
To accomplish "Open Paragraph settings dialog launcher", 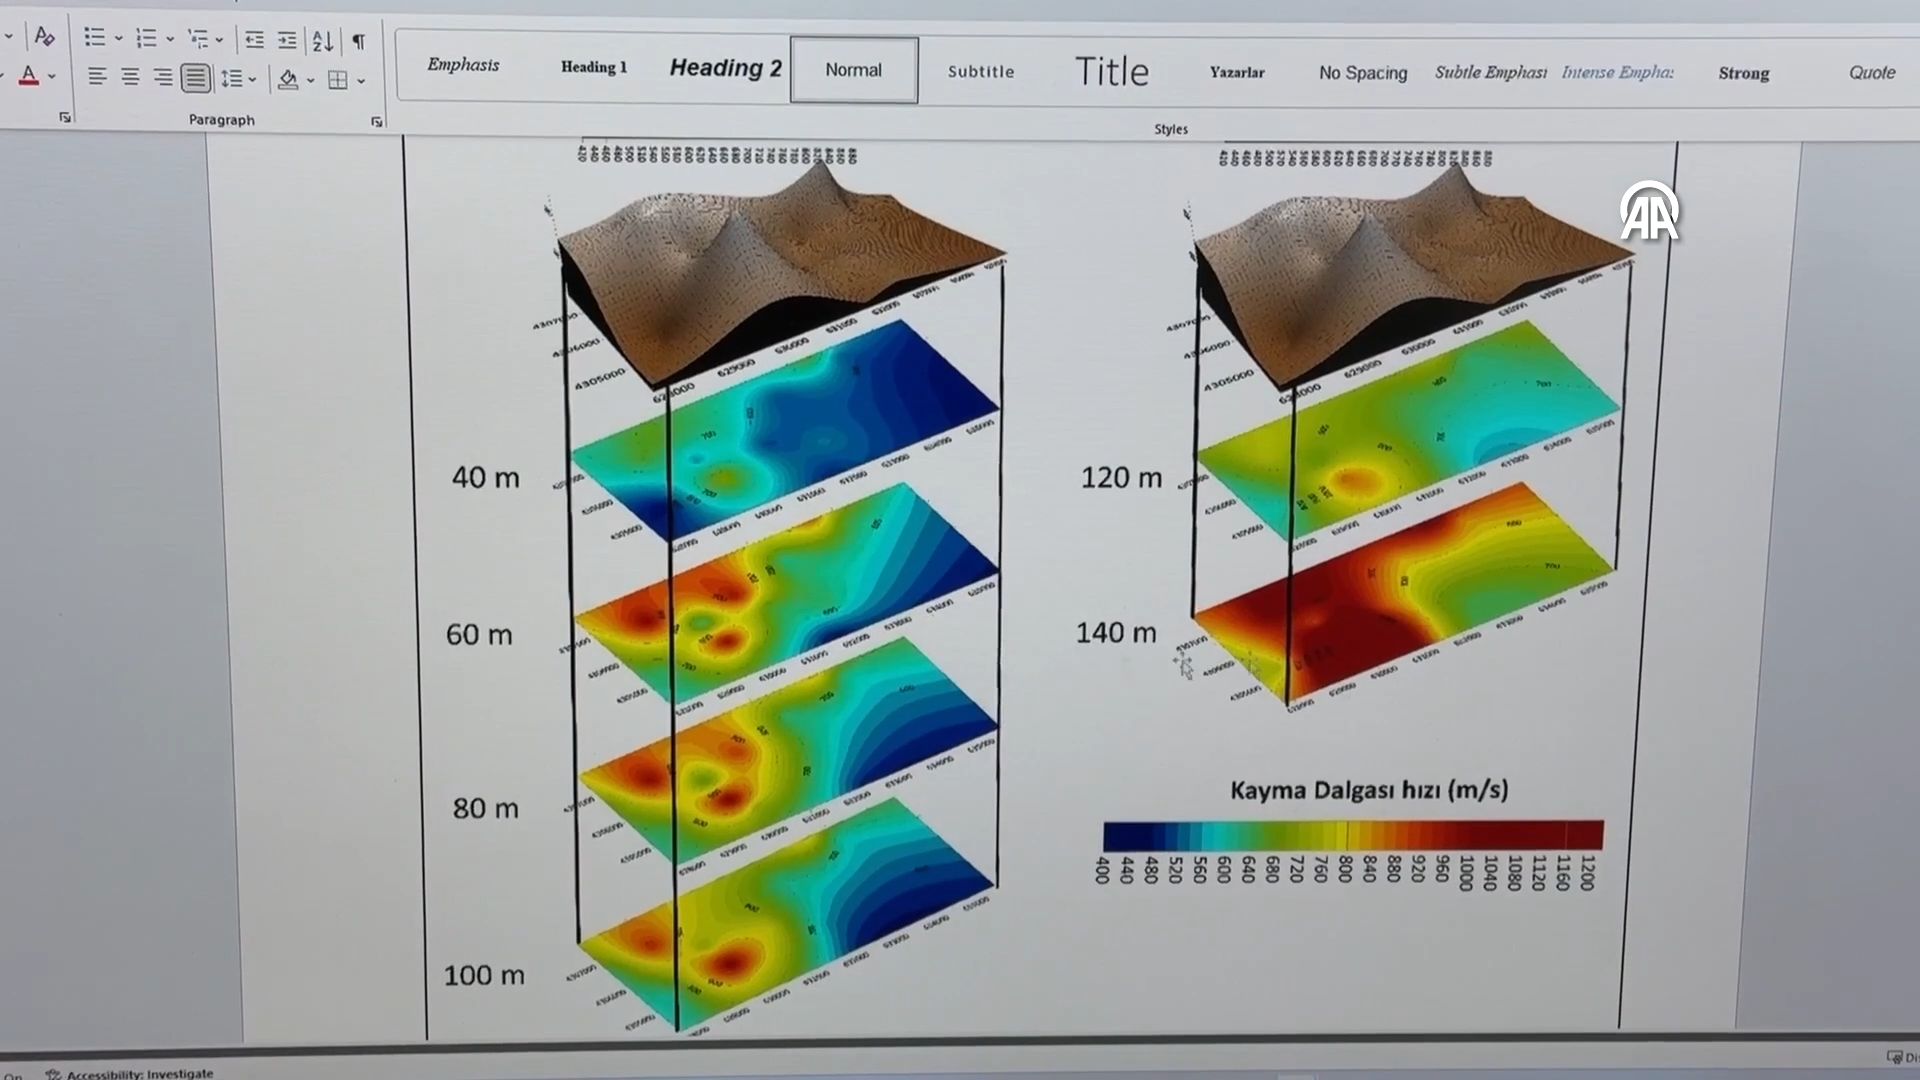I will tap(376, 121).
